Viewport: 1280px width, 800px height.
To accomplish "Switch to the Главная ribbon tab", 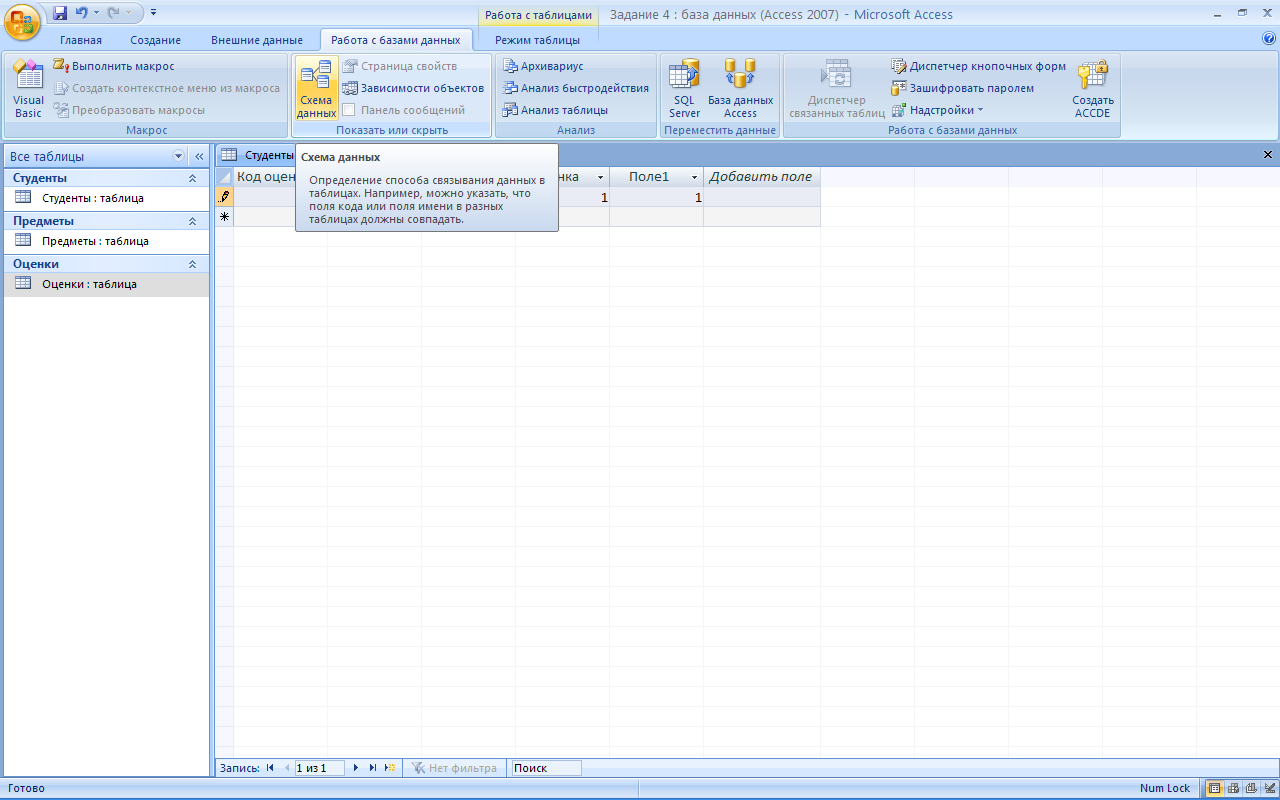I will pos(81,40).
